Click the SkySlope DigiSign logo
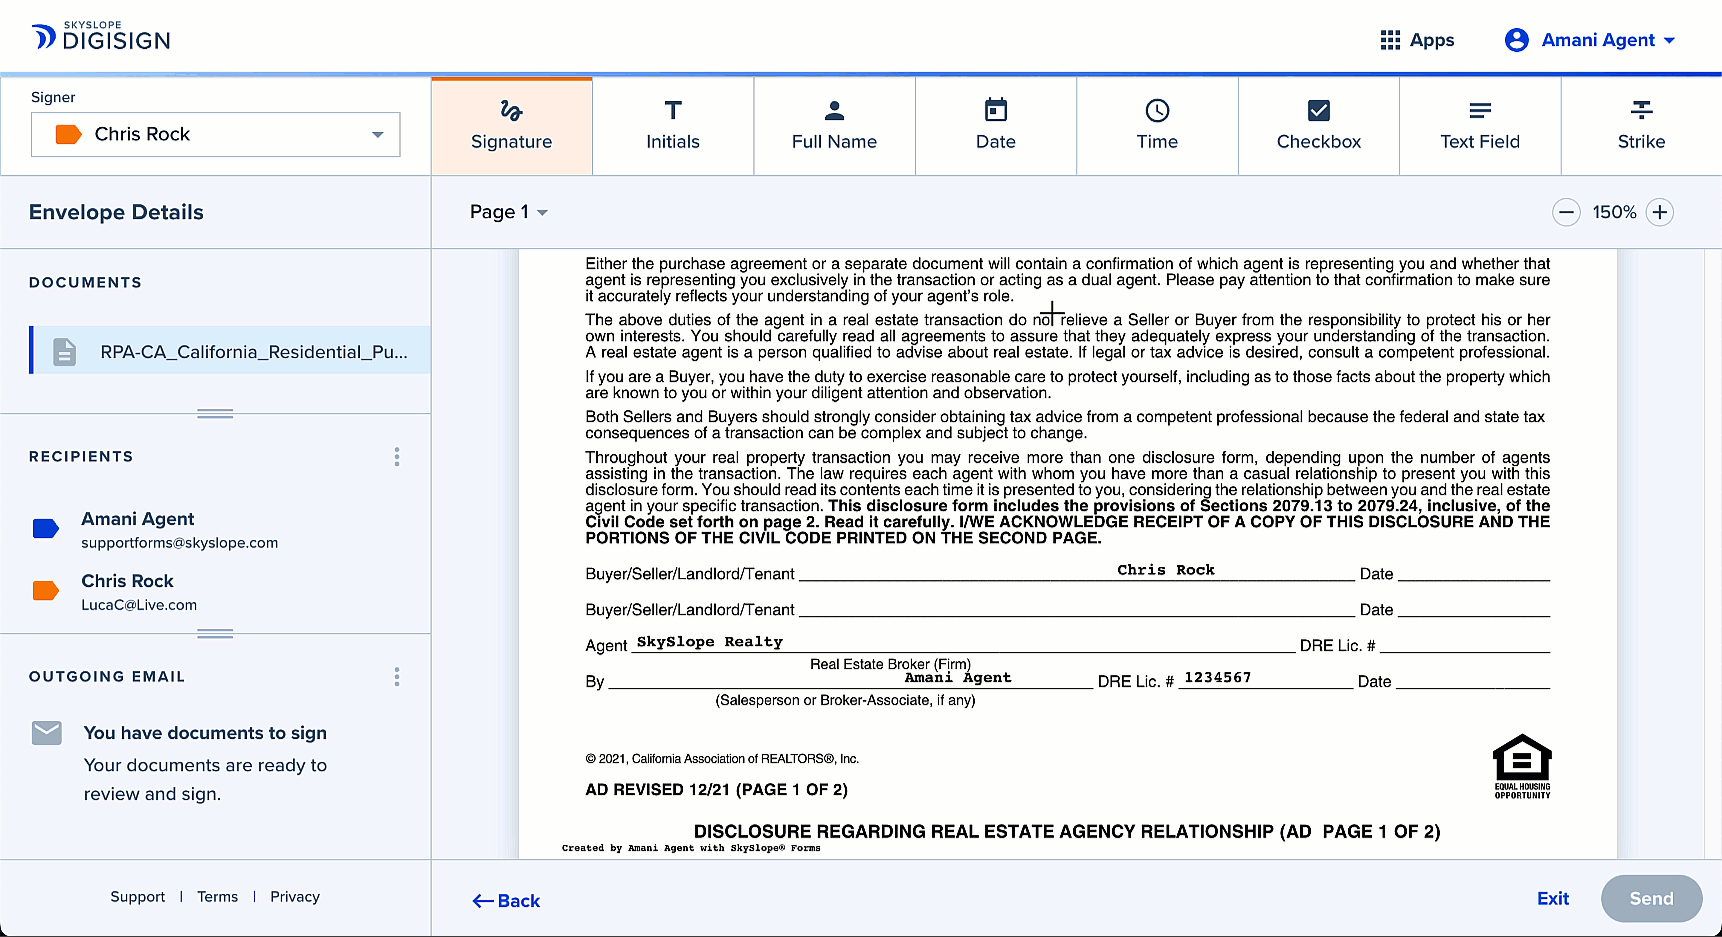The image size is (1722, 937). 101,37
